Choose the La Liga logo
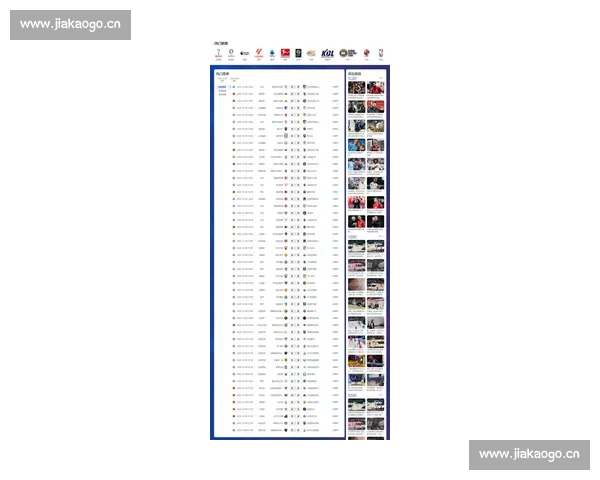The height and width of the screenshot is (480, 600). point(259,52)
